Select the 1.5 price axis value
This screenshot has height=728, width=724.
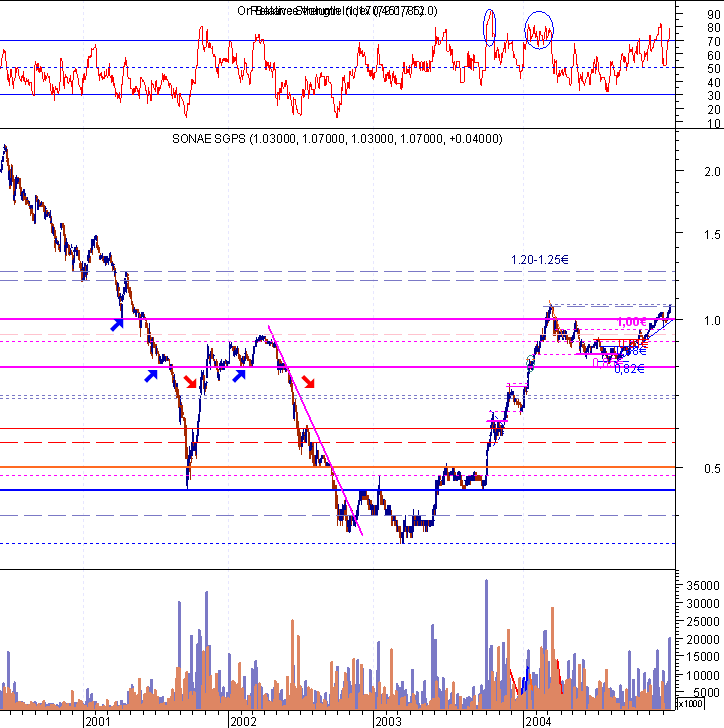(x=712, y=234)
